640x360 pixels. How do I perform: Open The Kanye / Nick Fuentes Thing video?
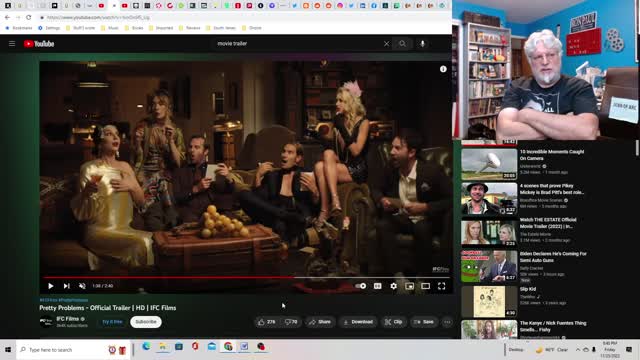coord(553,326)
